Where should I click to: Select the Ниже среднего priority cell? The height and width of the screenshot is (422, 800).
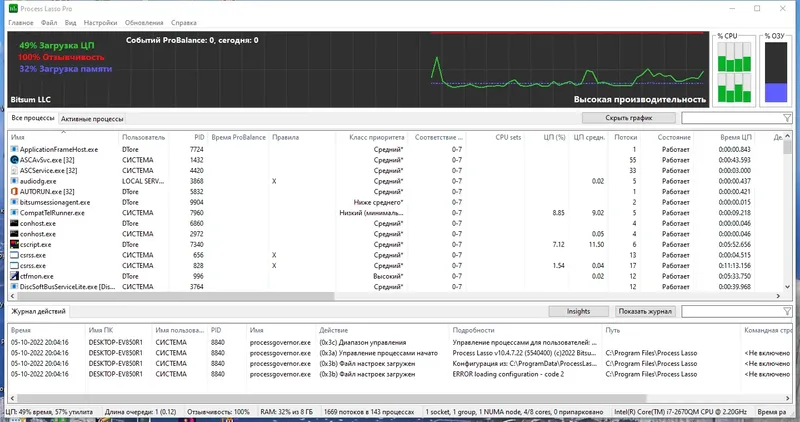(x=379, y=202)
